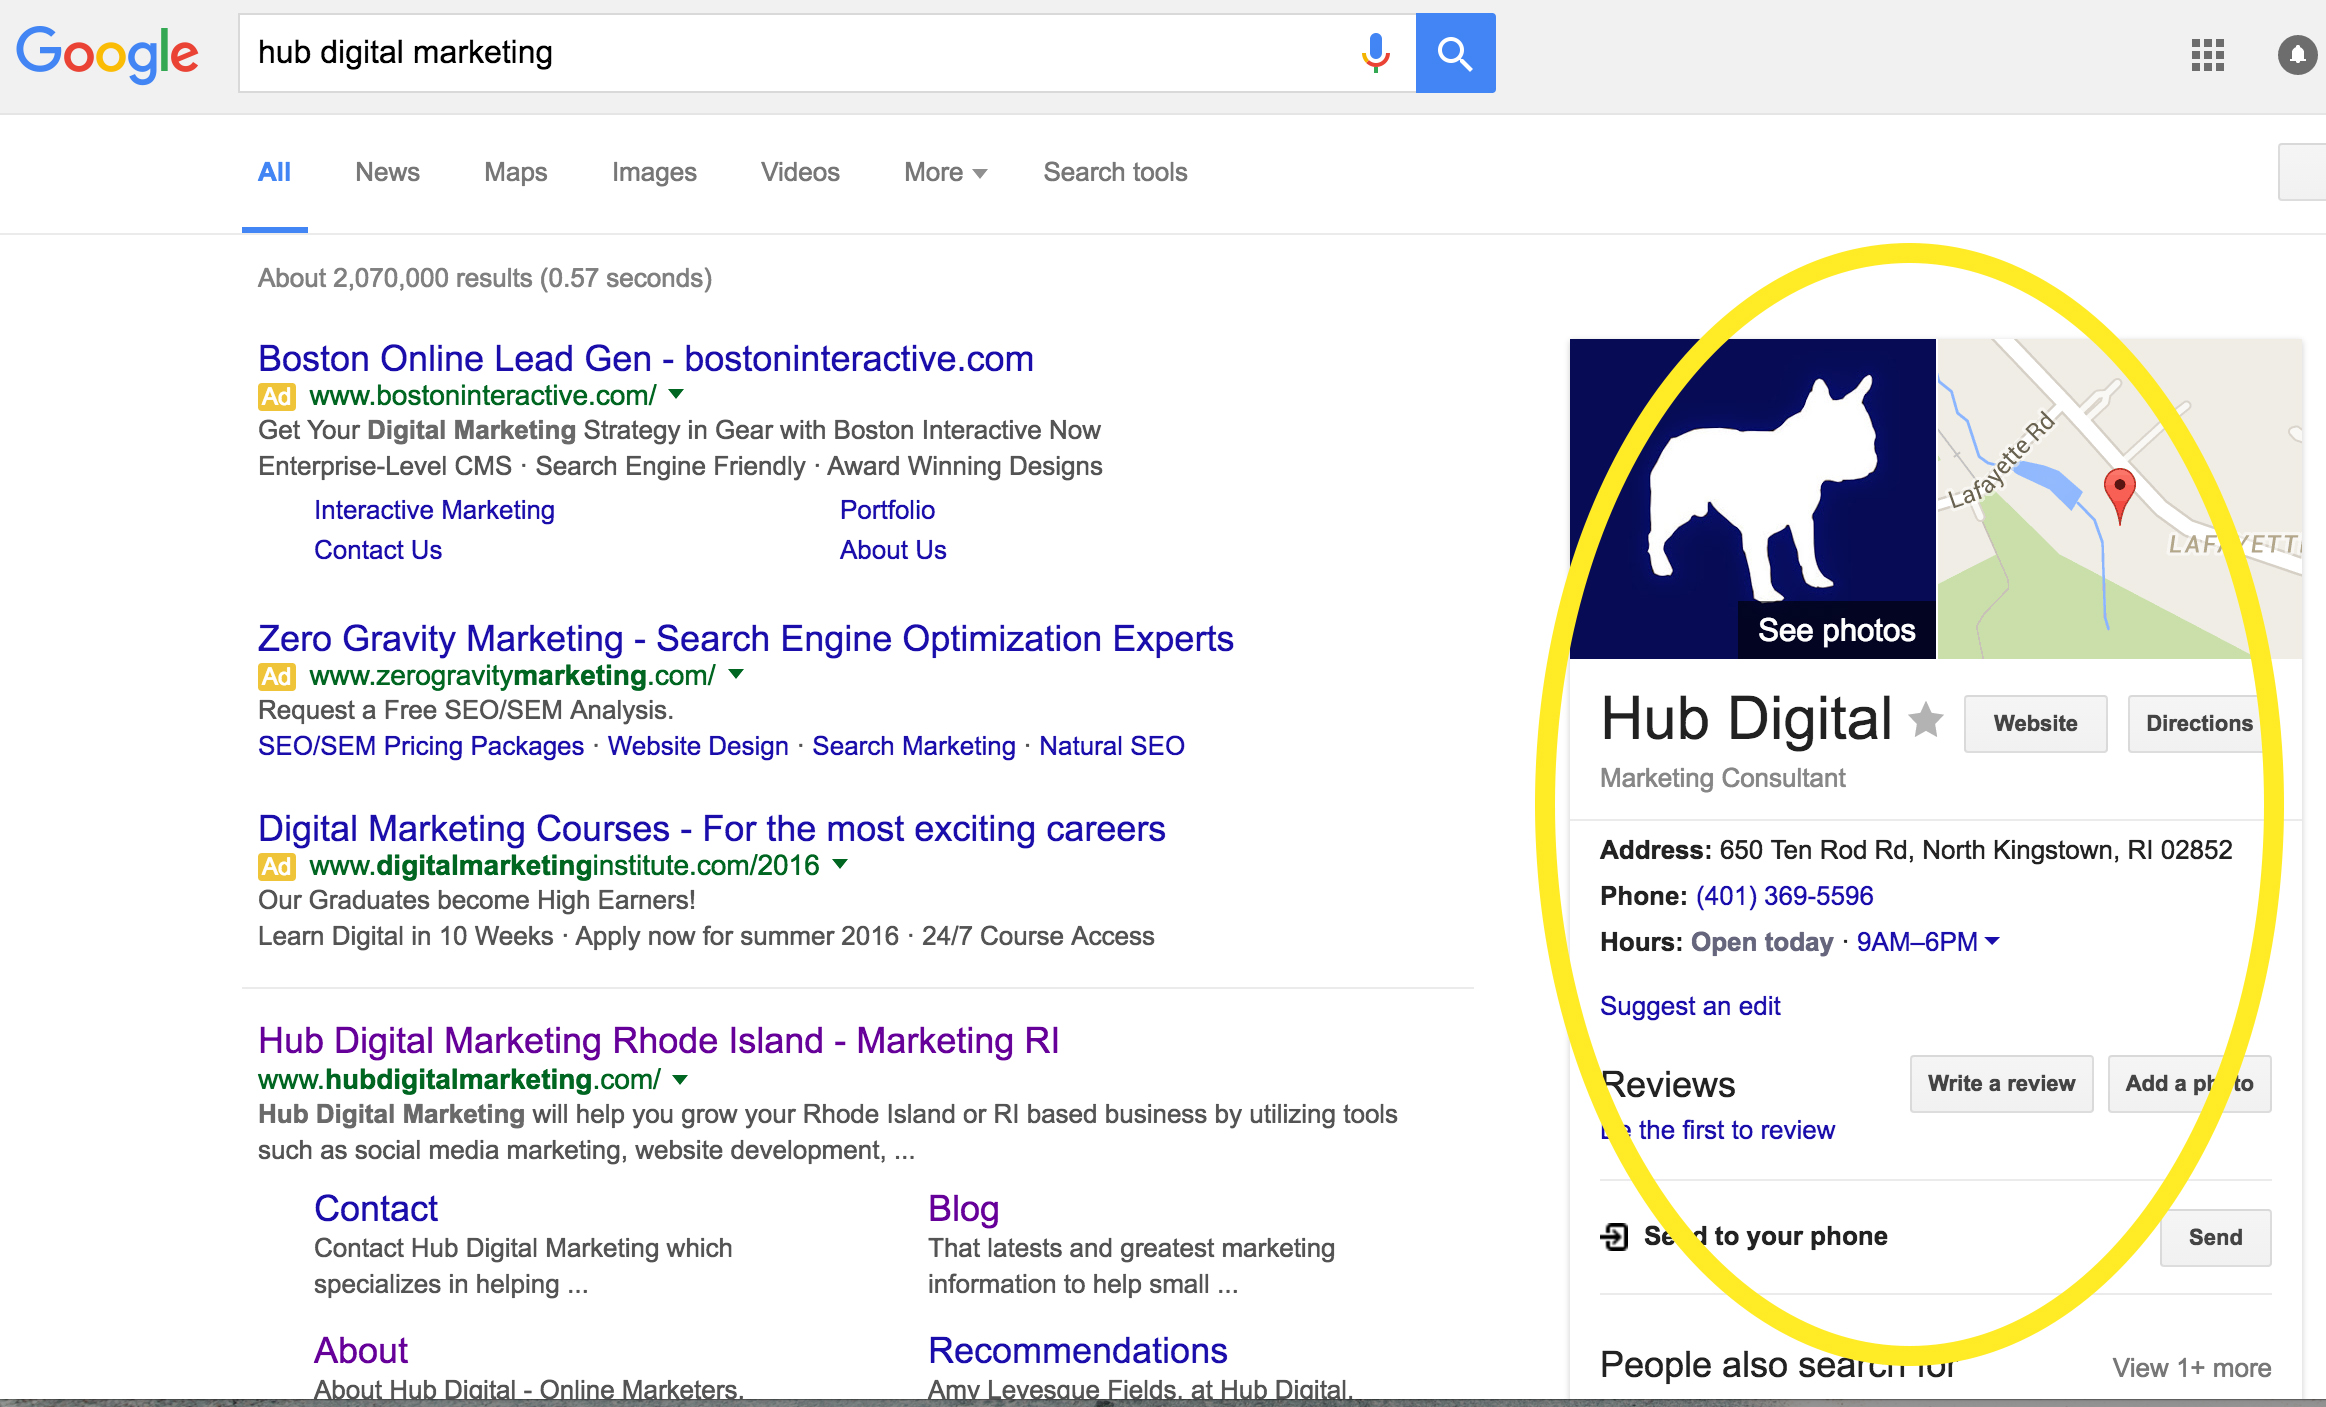The width and height of the screenshot is (2326, 1407).
Task: Open the bostoninteractive.com ad URL dropdown arrow
Action: click(x=677, y=394)
